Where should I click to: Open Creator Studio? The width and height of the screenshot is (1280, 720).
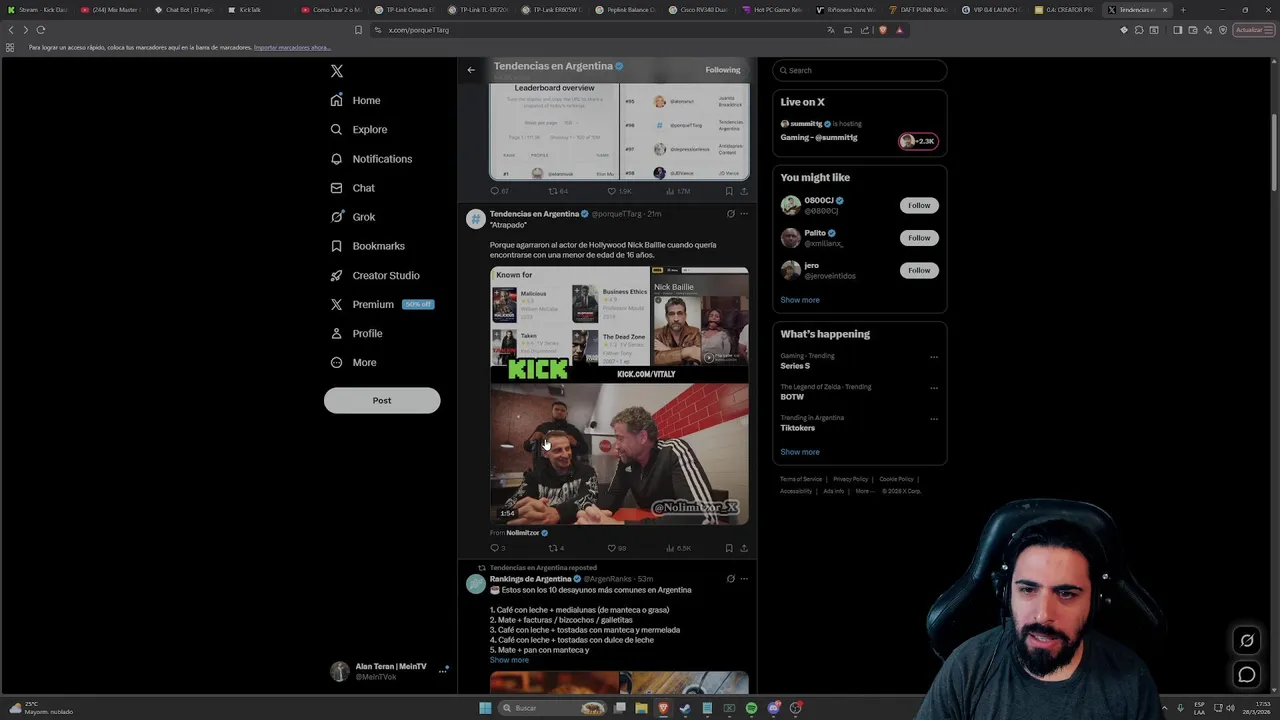point(375,275)
